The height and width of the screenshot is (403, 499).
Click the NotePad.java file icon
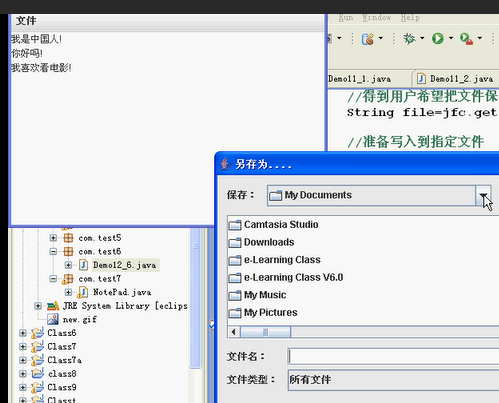pyautogui.click(x=83, y=292)
